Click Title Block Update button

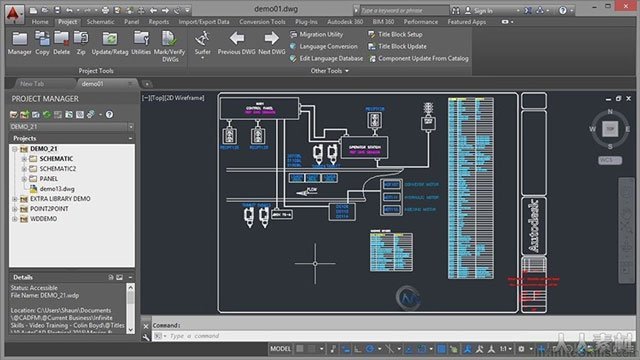point(397,47)
